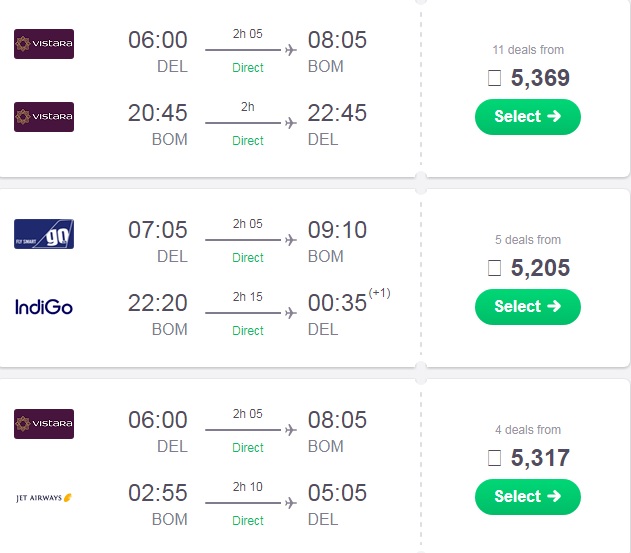Open the 5 deals from text
The image size is (631, 553).
tap(528, 240)
